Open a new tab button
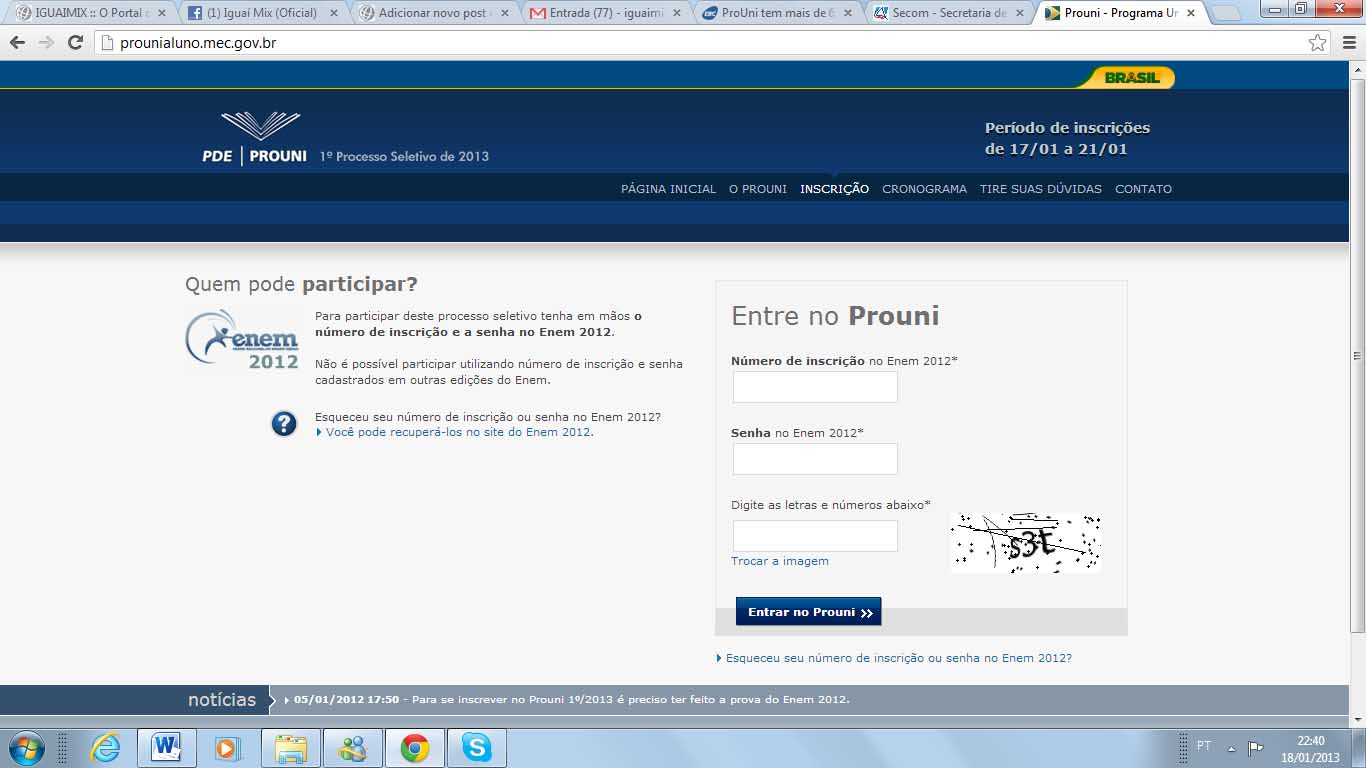 [x=1226, y=14]
